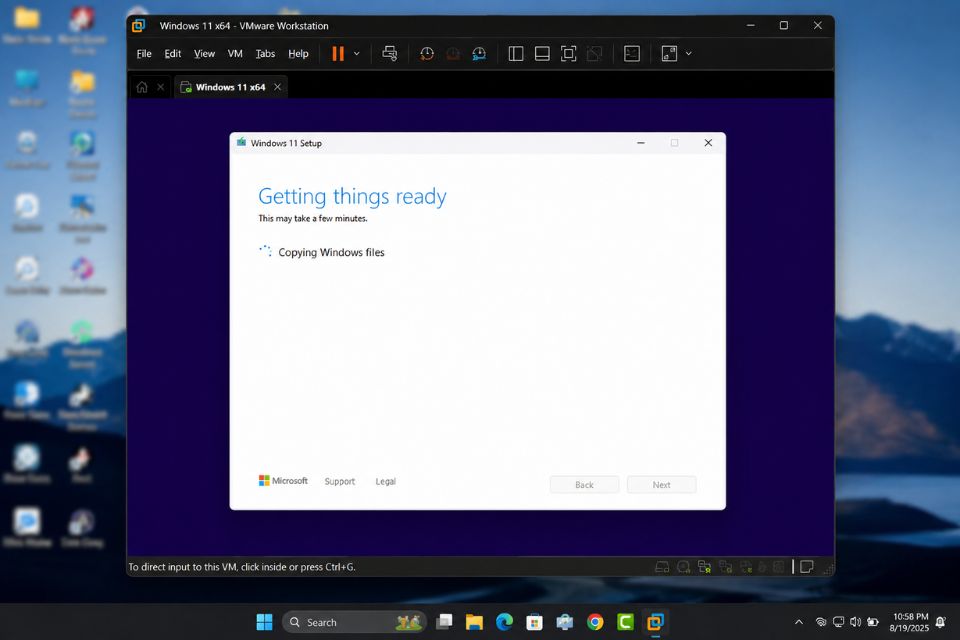Open the Windows Start menu

click(264, 622)
